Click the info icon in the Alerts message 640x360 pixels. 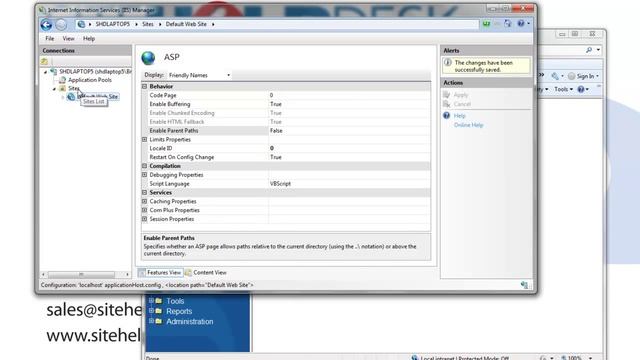448,62
